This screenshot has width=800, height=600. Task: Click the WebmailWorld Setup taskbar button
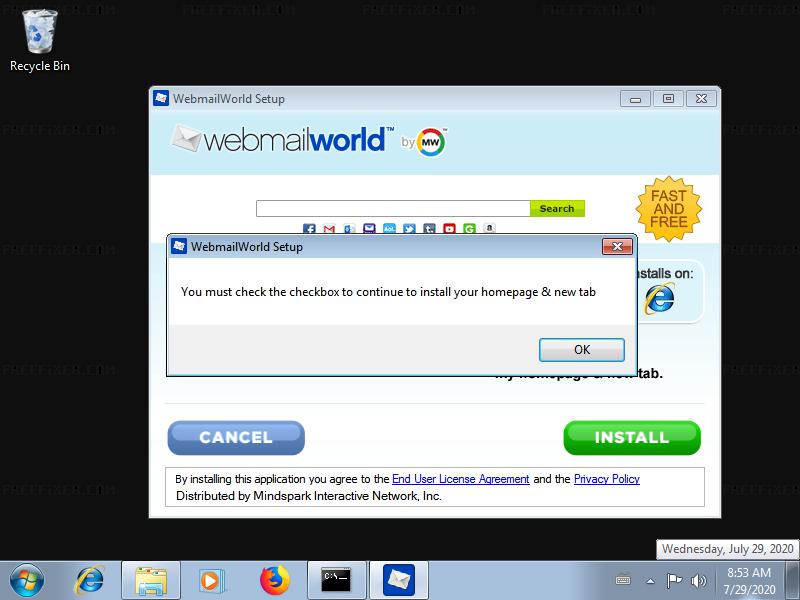pos(398,581)
